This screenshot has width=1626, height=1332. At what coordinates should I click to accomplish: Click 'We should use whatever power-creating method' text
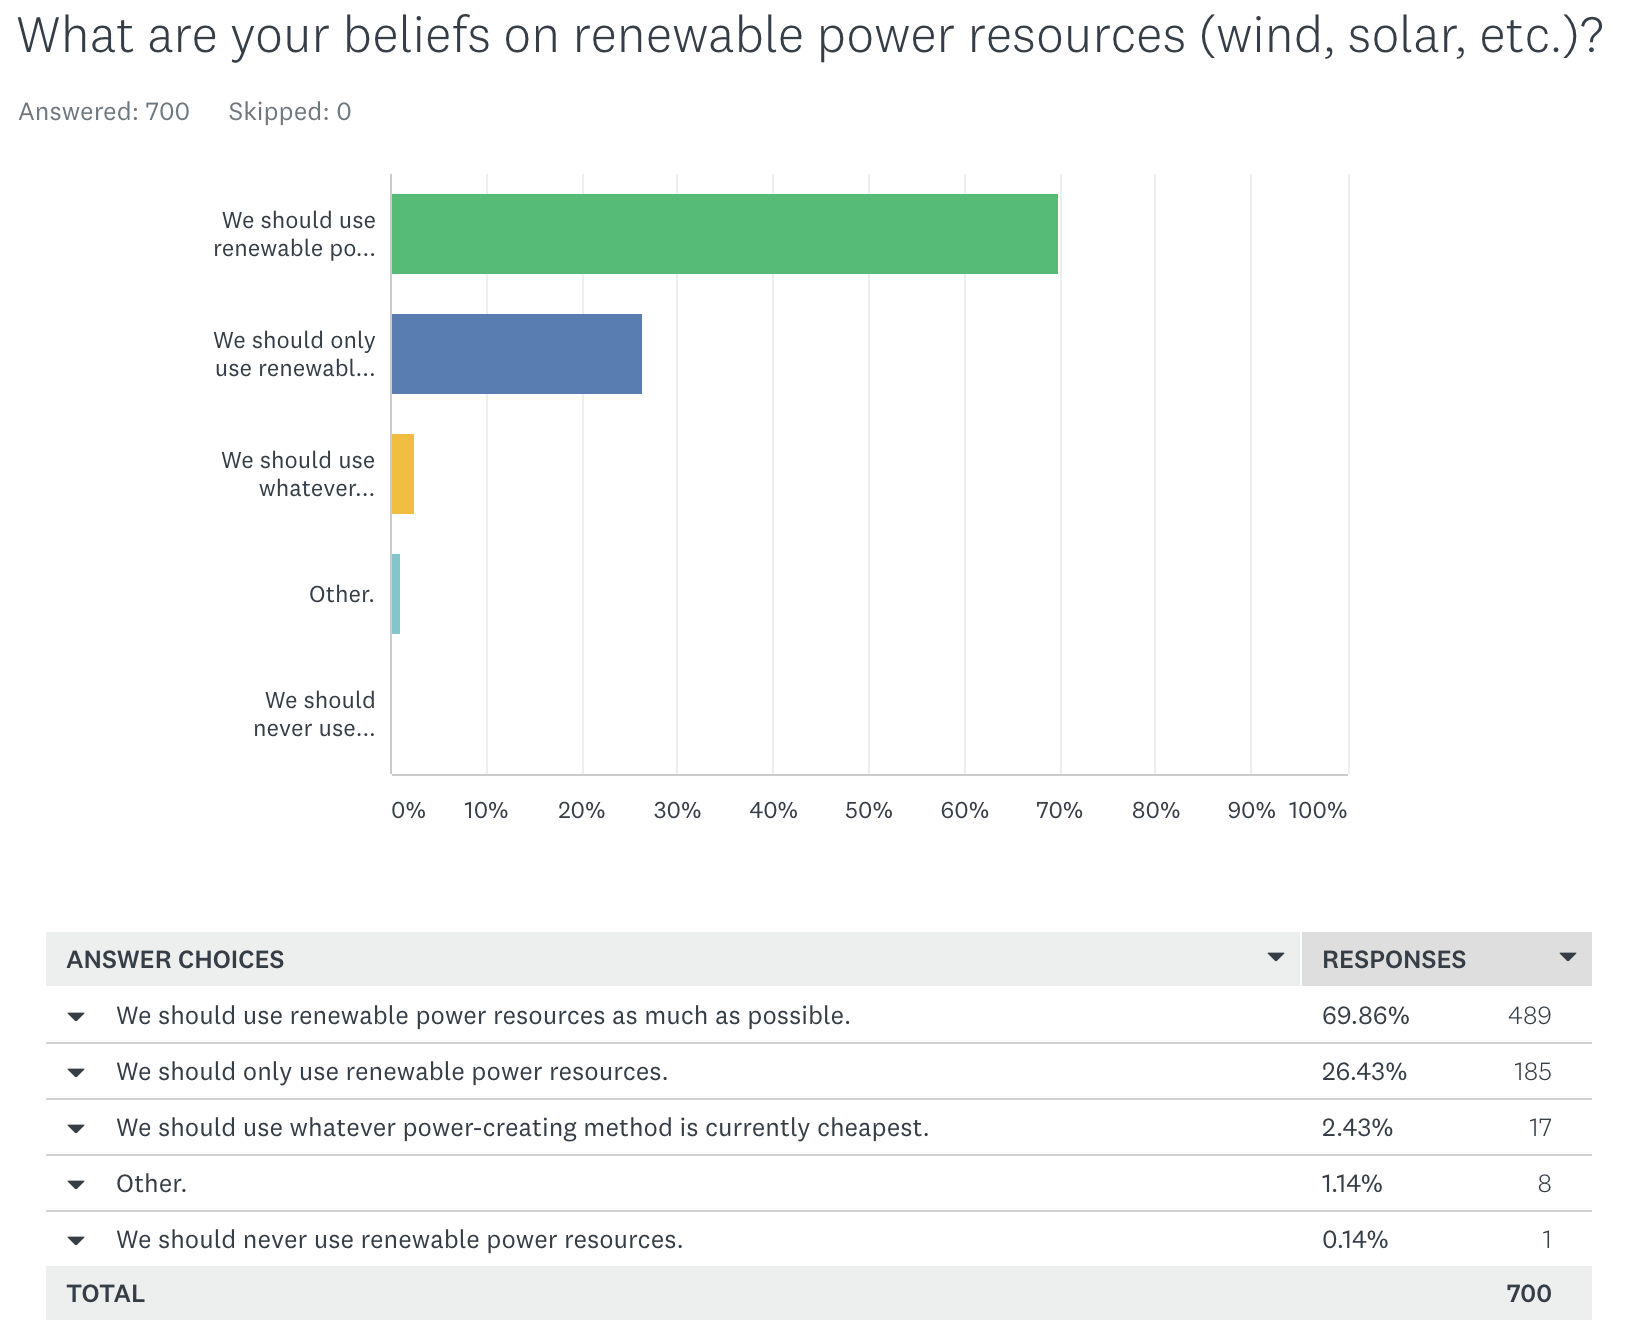(x=522, y=1128)
